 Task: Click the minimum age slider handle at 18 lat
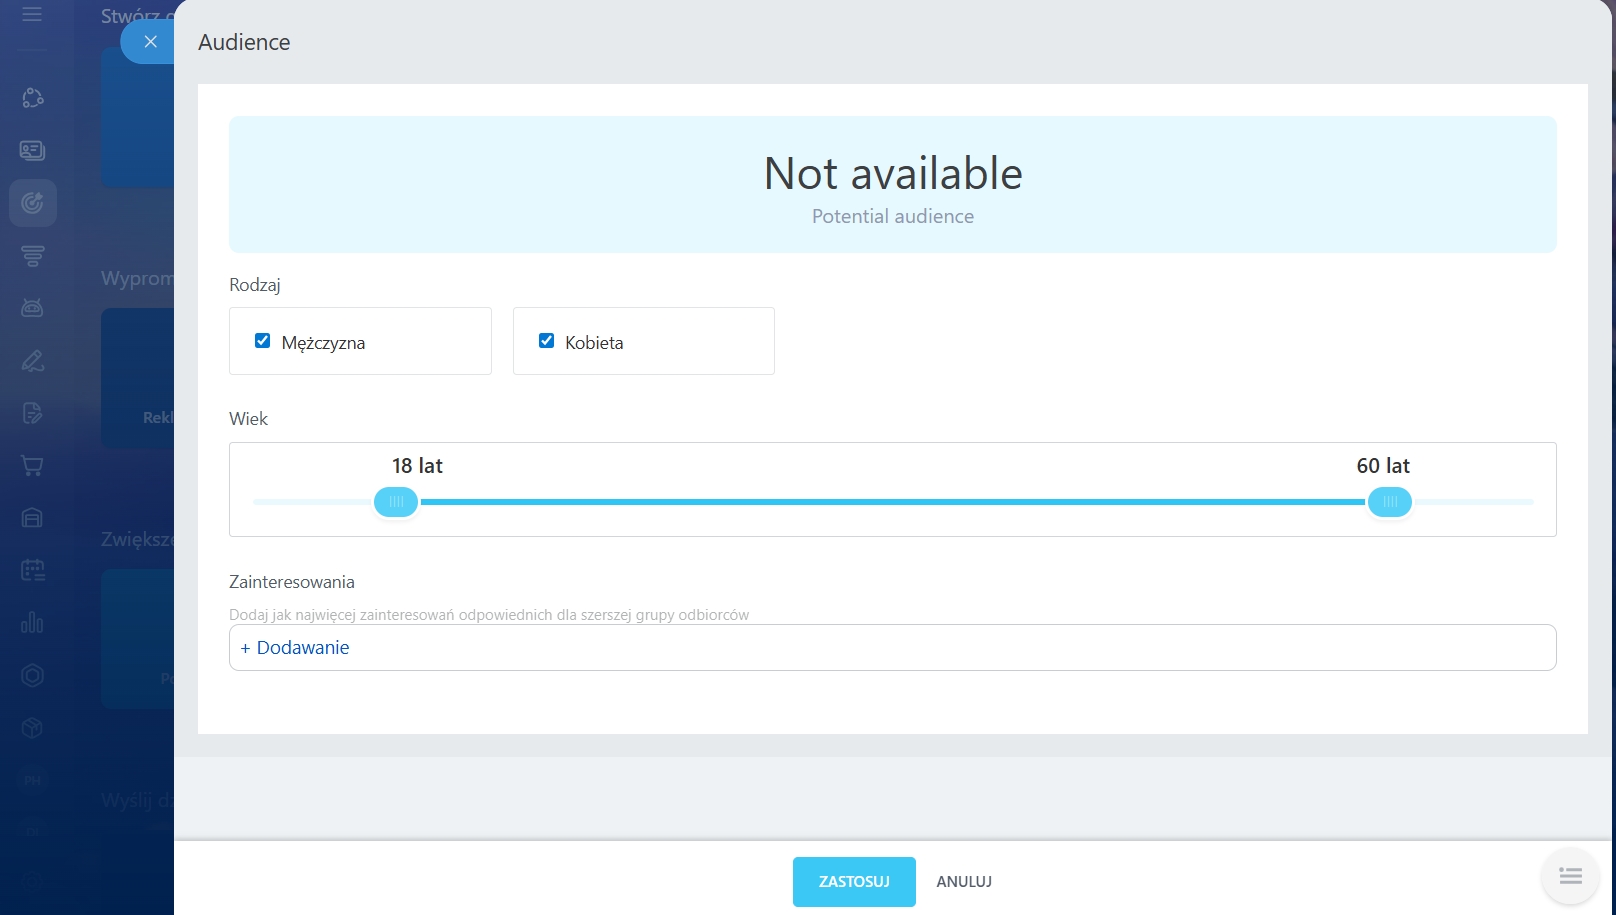coord(396,502)
